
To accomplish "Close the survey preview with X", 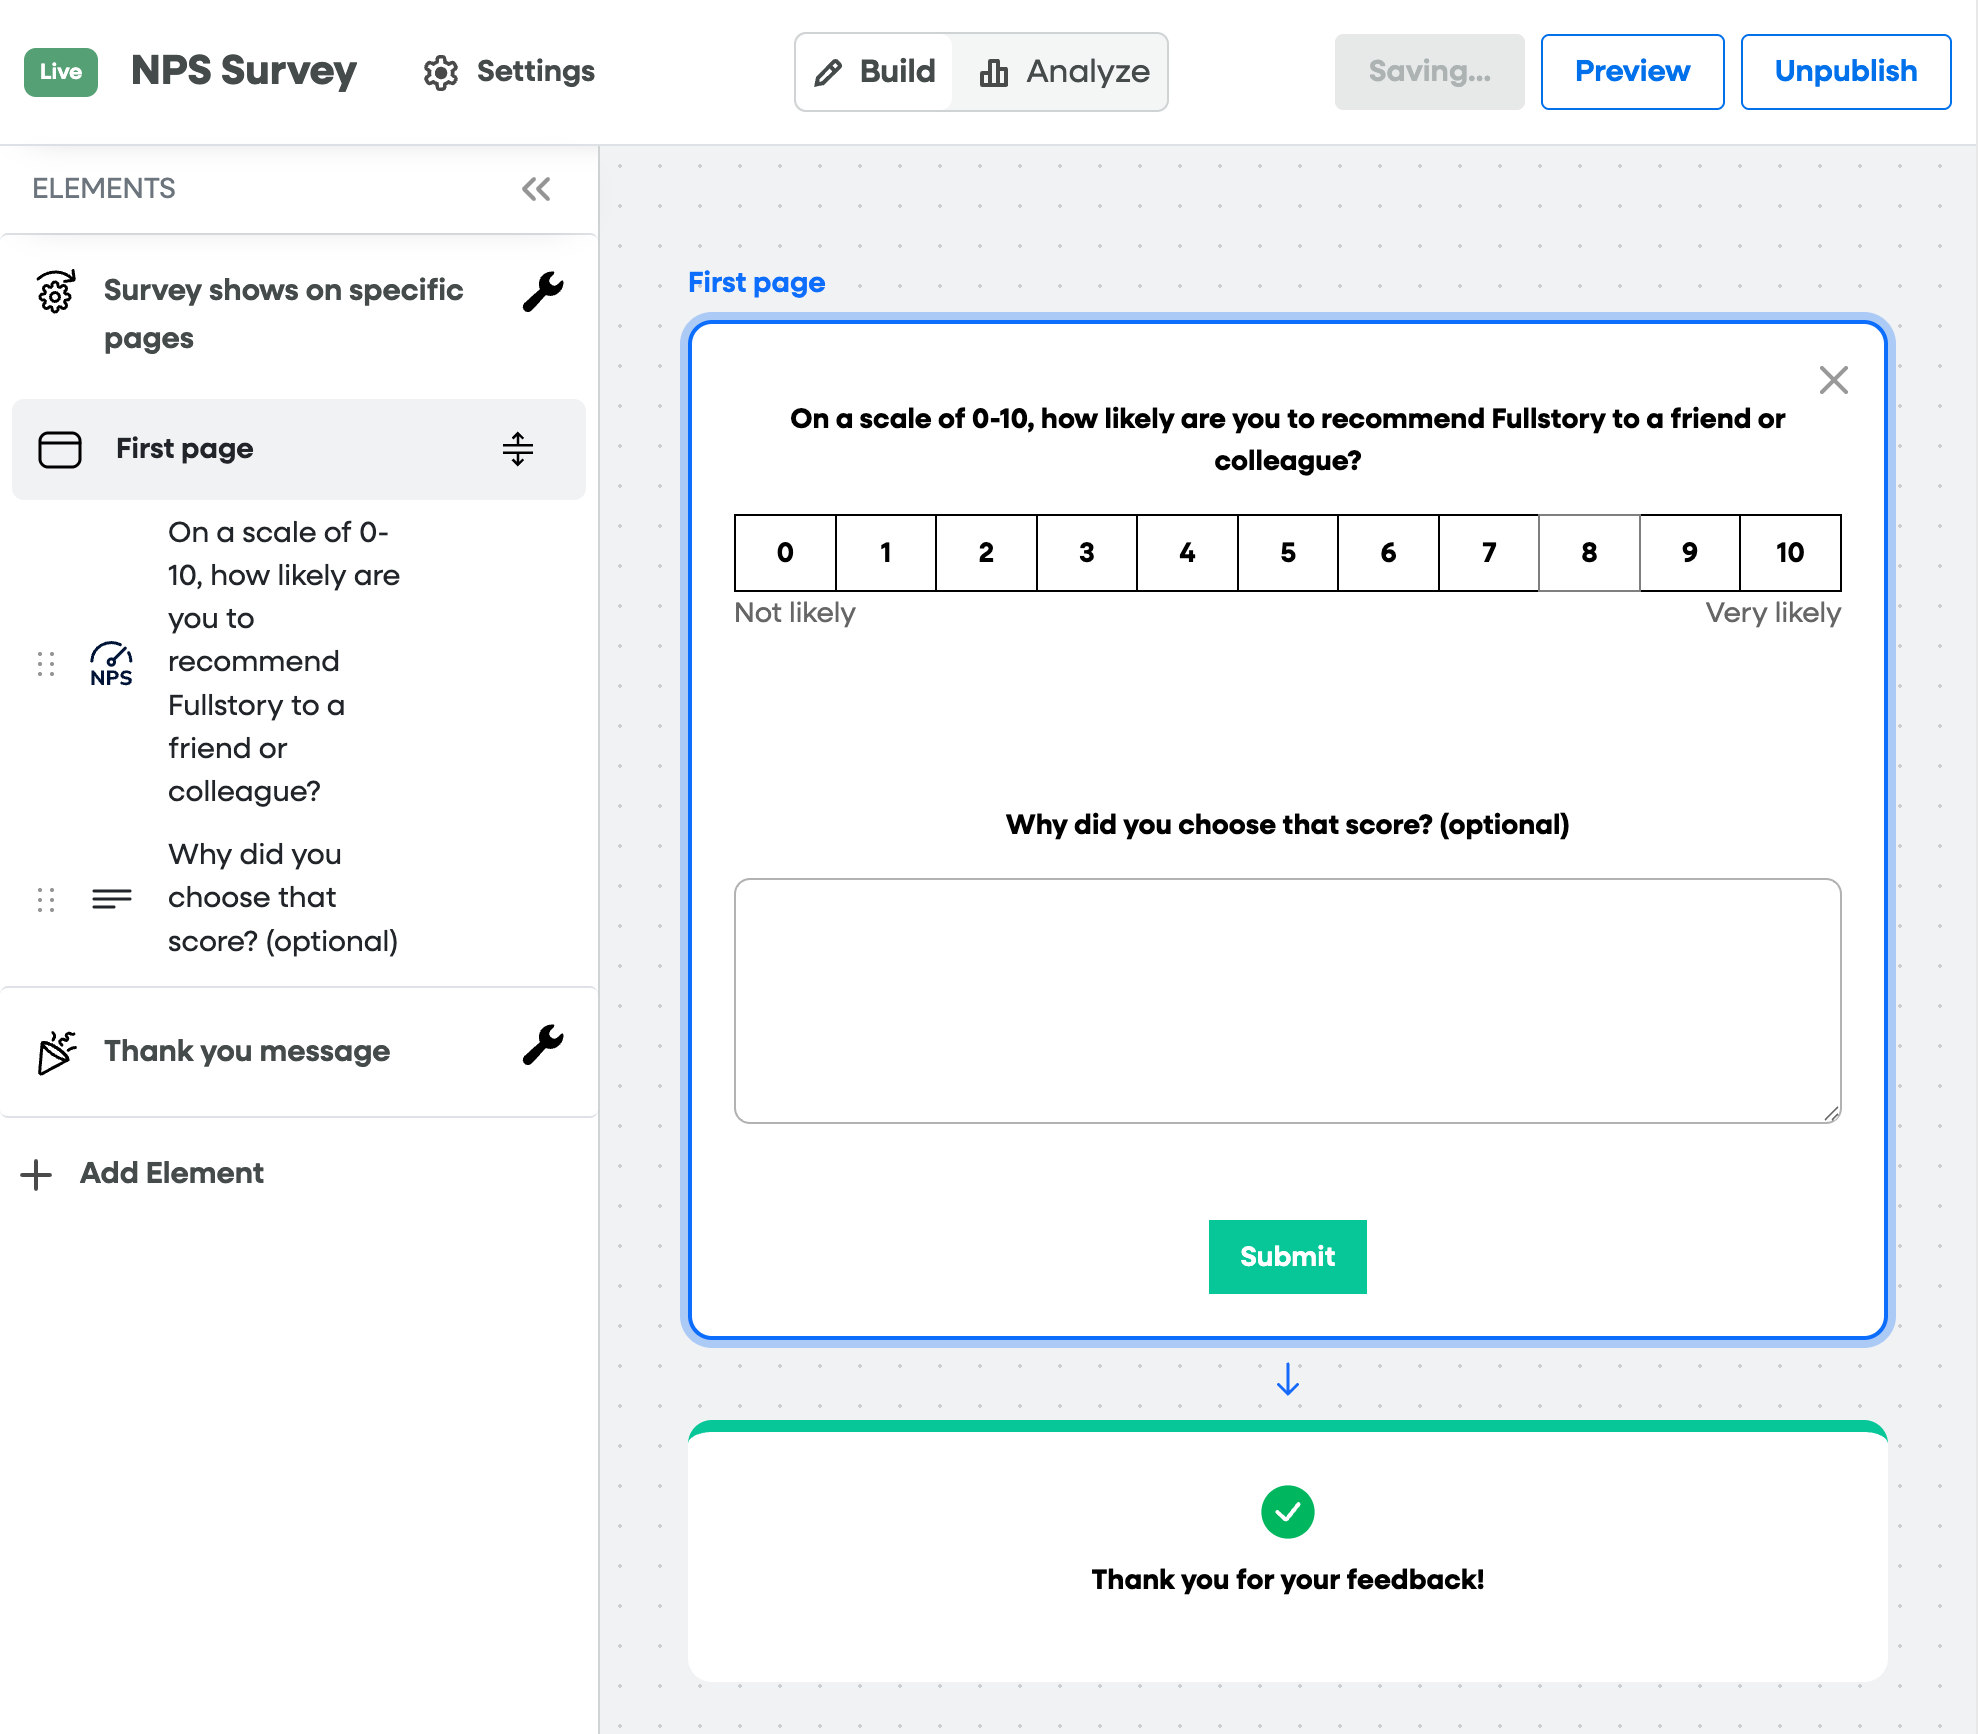I will 1833,380.
